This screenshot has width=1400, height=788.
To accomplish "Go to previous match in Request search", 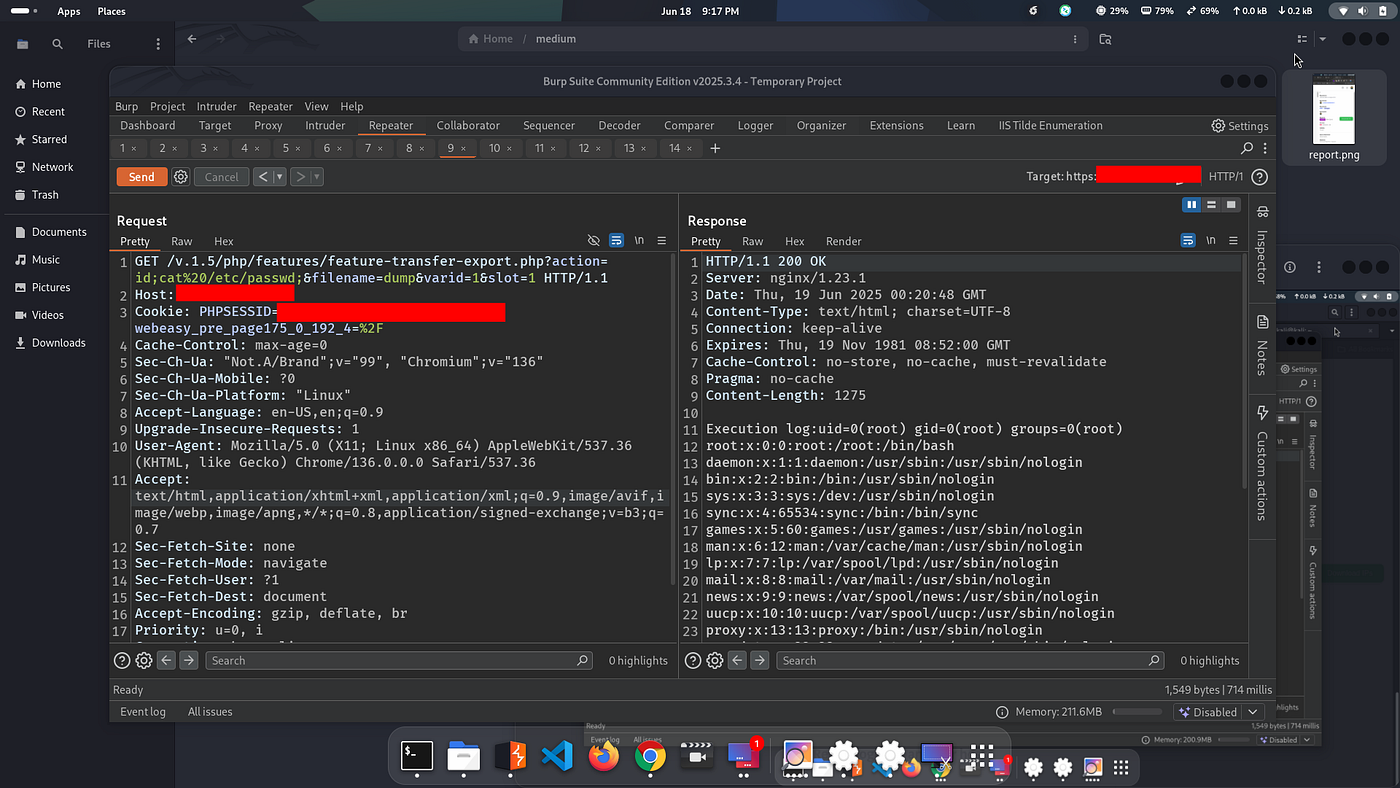I will tap(166, 660).
